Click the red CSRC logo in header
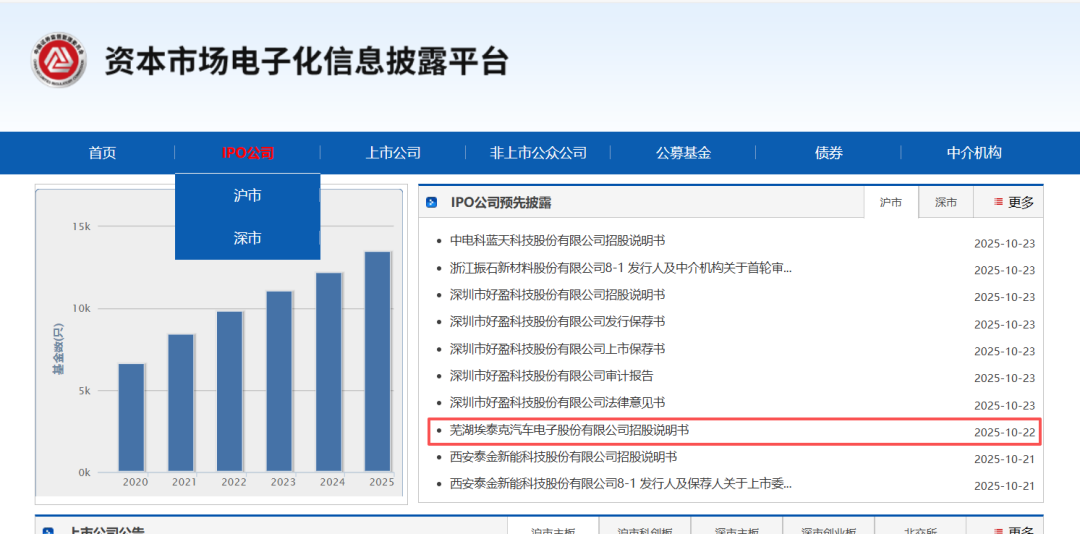Viewport: 1080px width, 534px height. click(x=59, y=60)
